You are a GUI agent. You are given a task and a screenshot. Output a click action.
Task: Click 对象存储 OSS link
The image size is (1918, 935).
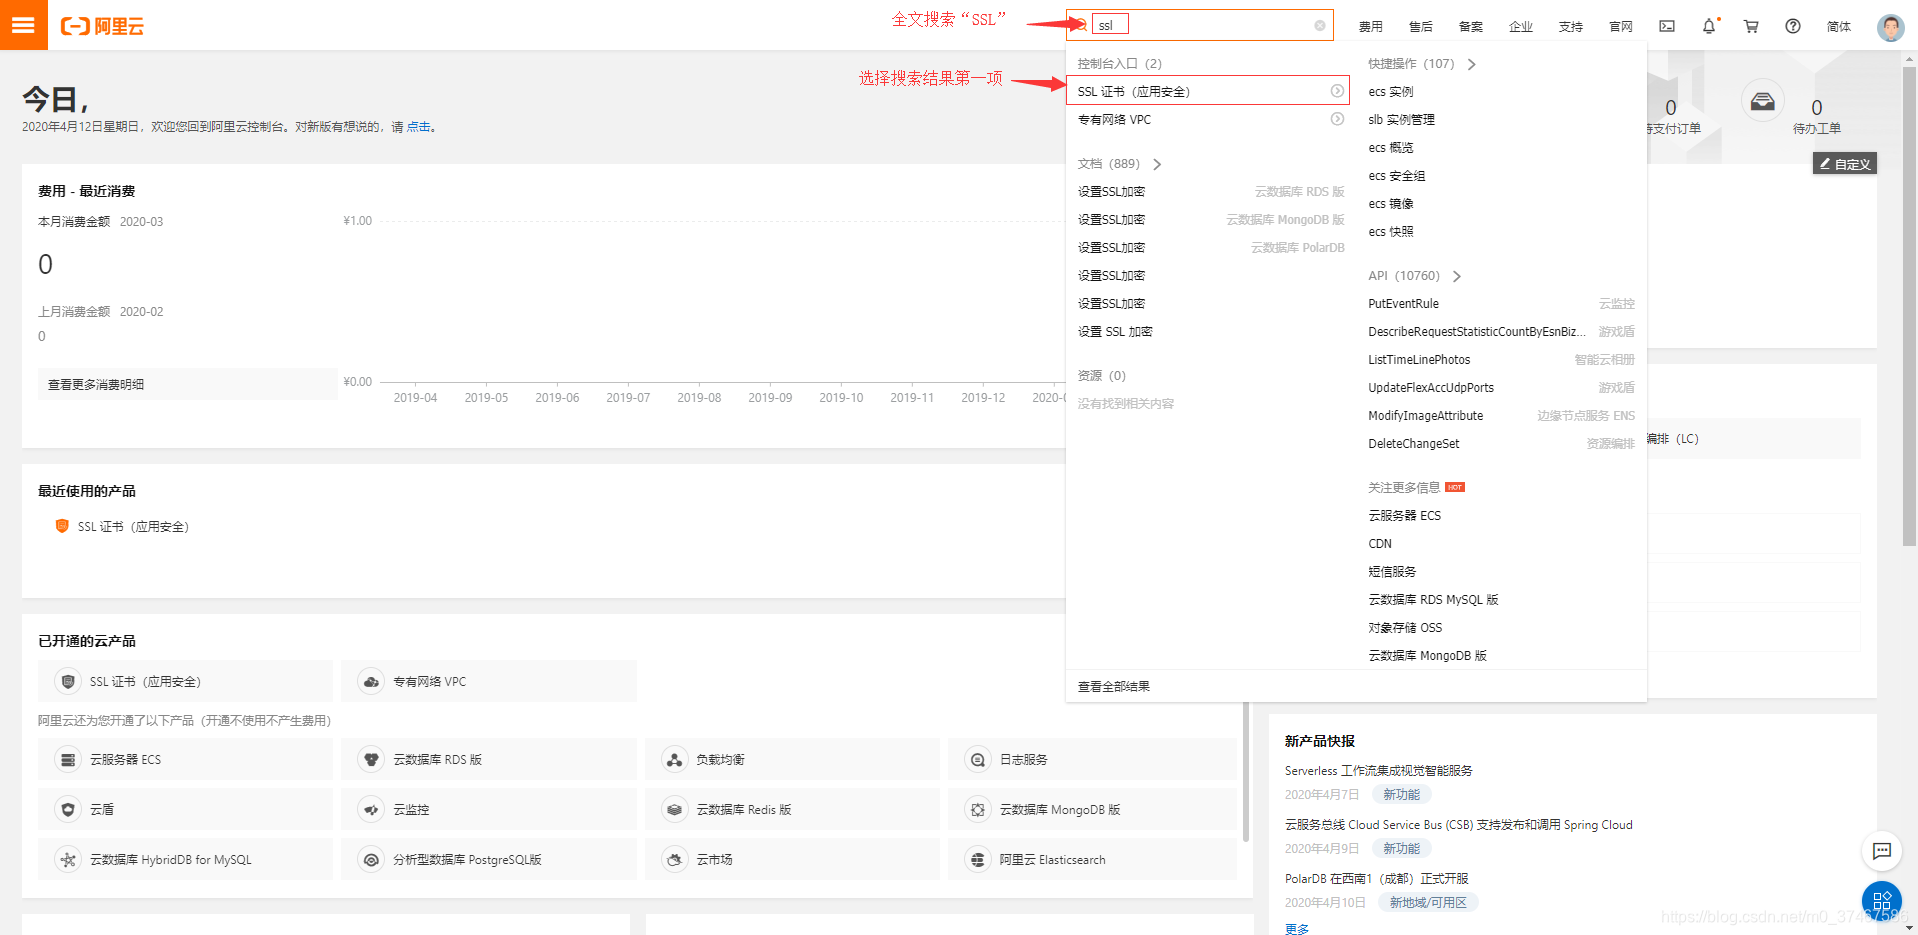1405,628
